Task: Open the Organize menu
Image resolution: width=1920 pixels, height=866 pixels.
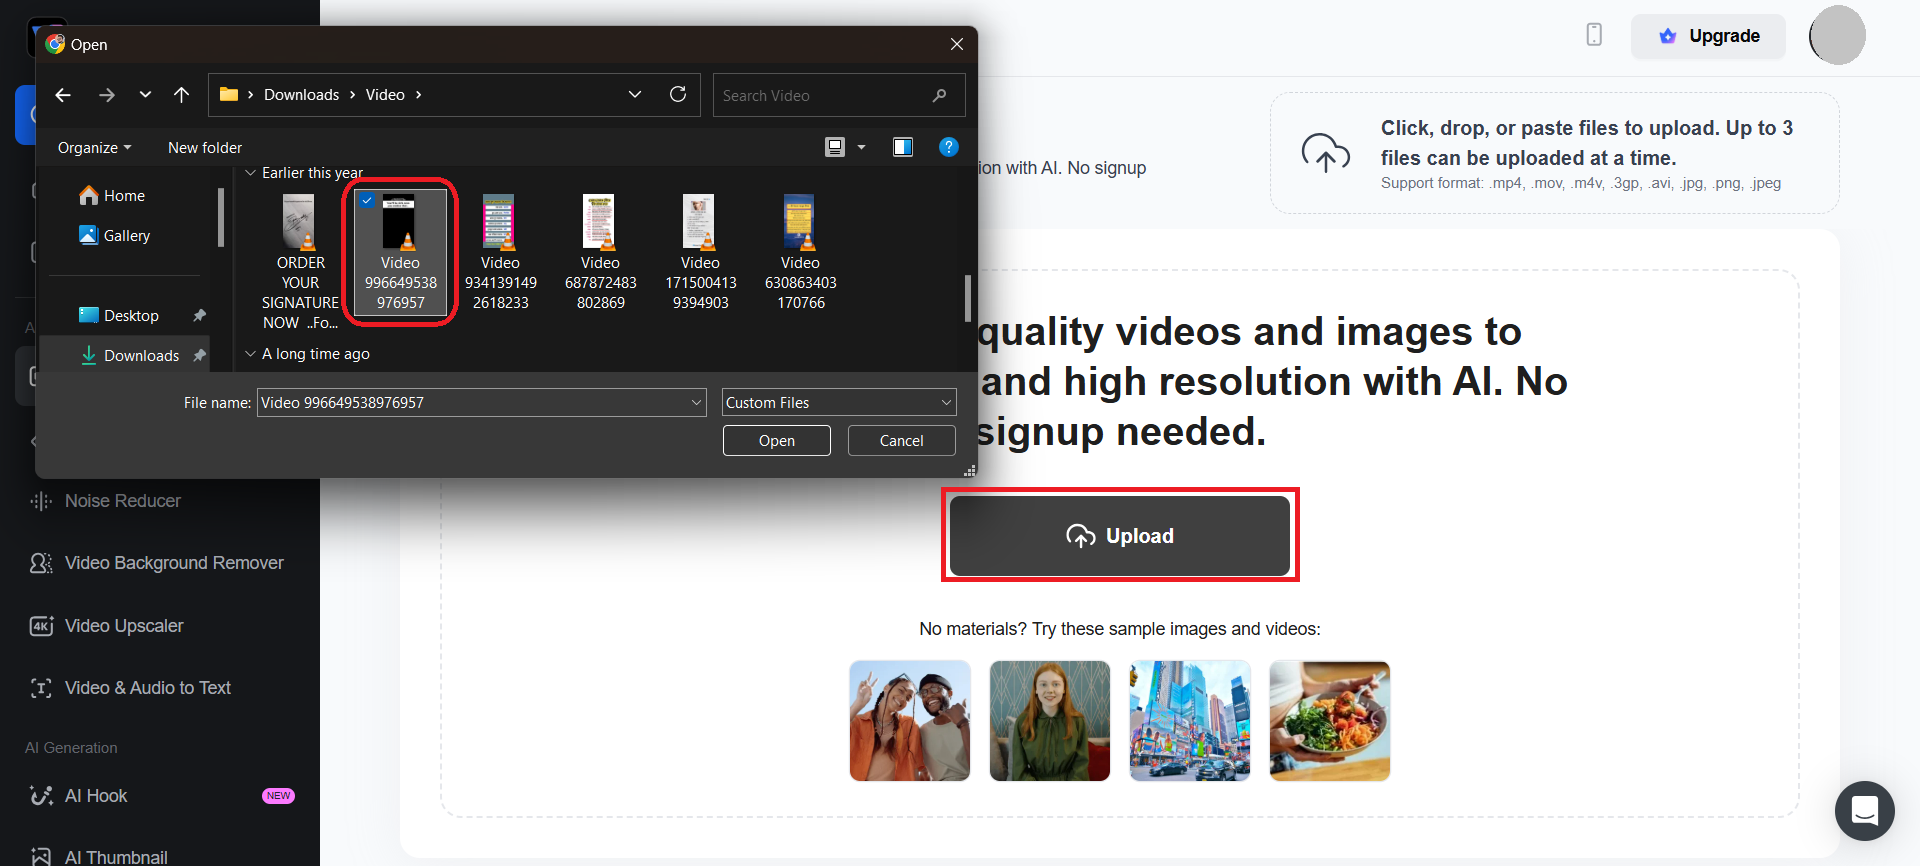Action: [94, 147]
